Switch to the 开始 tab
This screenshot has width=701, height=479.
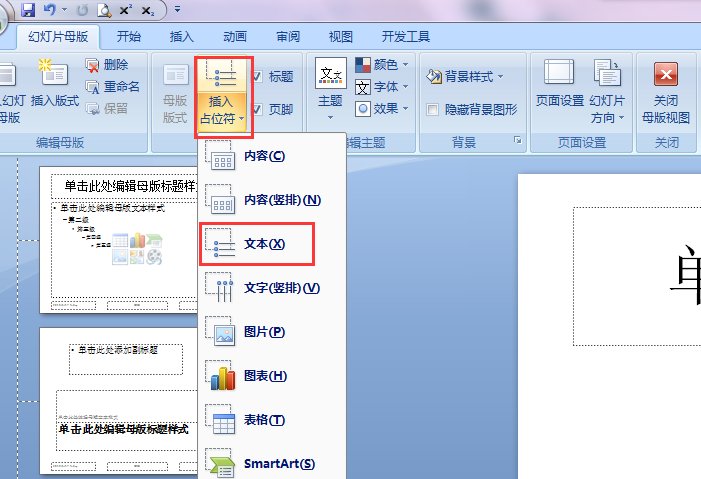pyautogui.click(x=129, y=37)
